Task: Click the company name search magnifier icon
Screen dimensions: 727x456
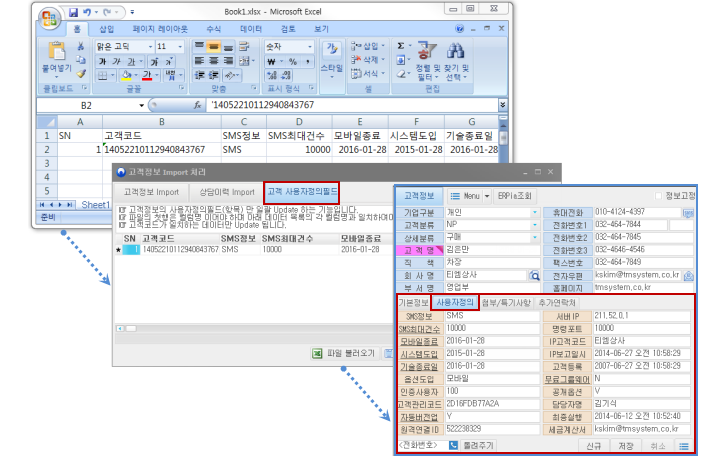Action: pyautogui.click(x=535, y=276)
